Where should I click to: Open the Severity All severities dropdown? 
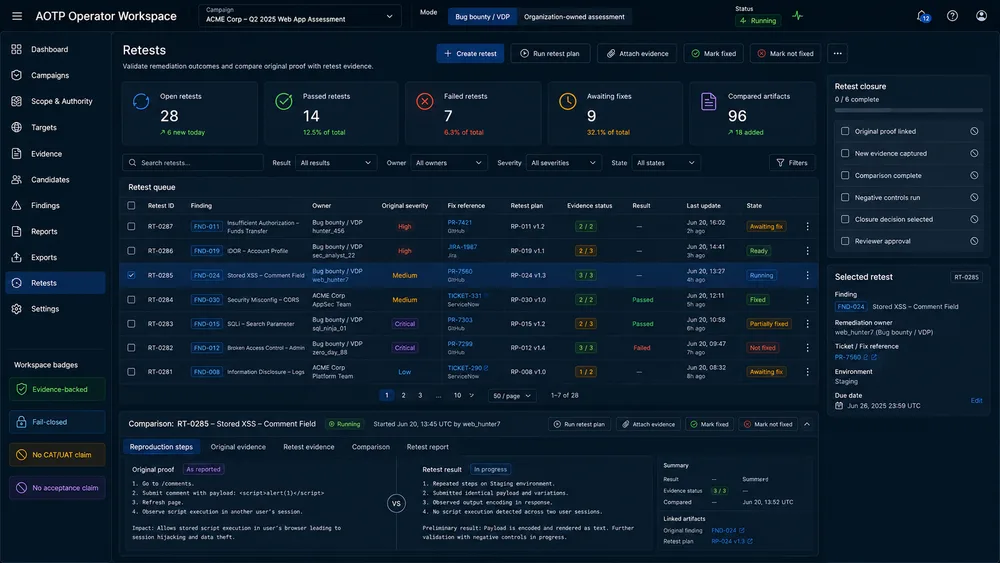[x=564, y=163]
